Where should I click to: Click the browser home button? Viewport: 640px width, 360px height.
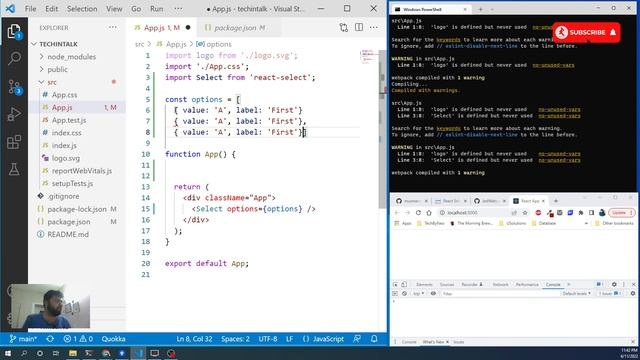click(x=429, y=213)
